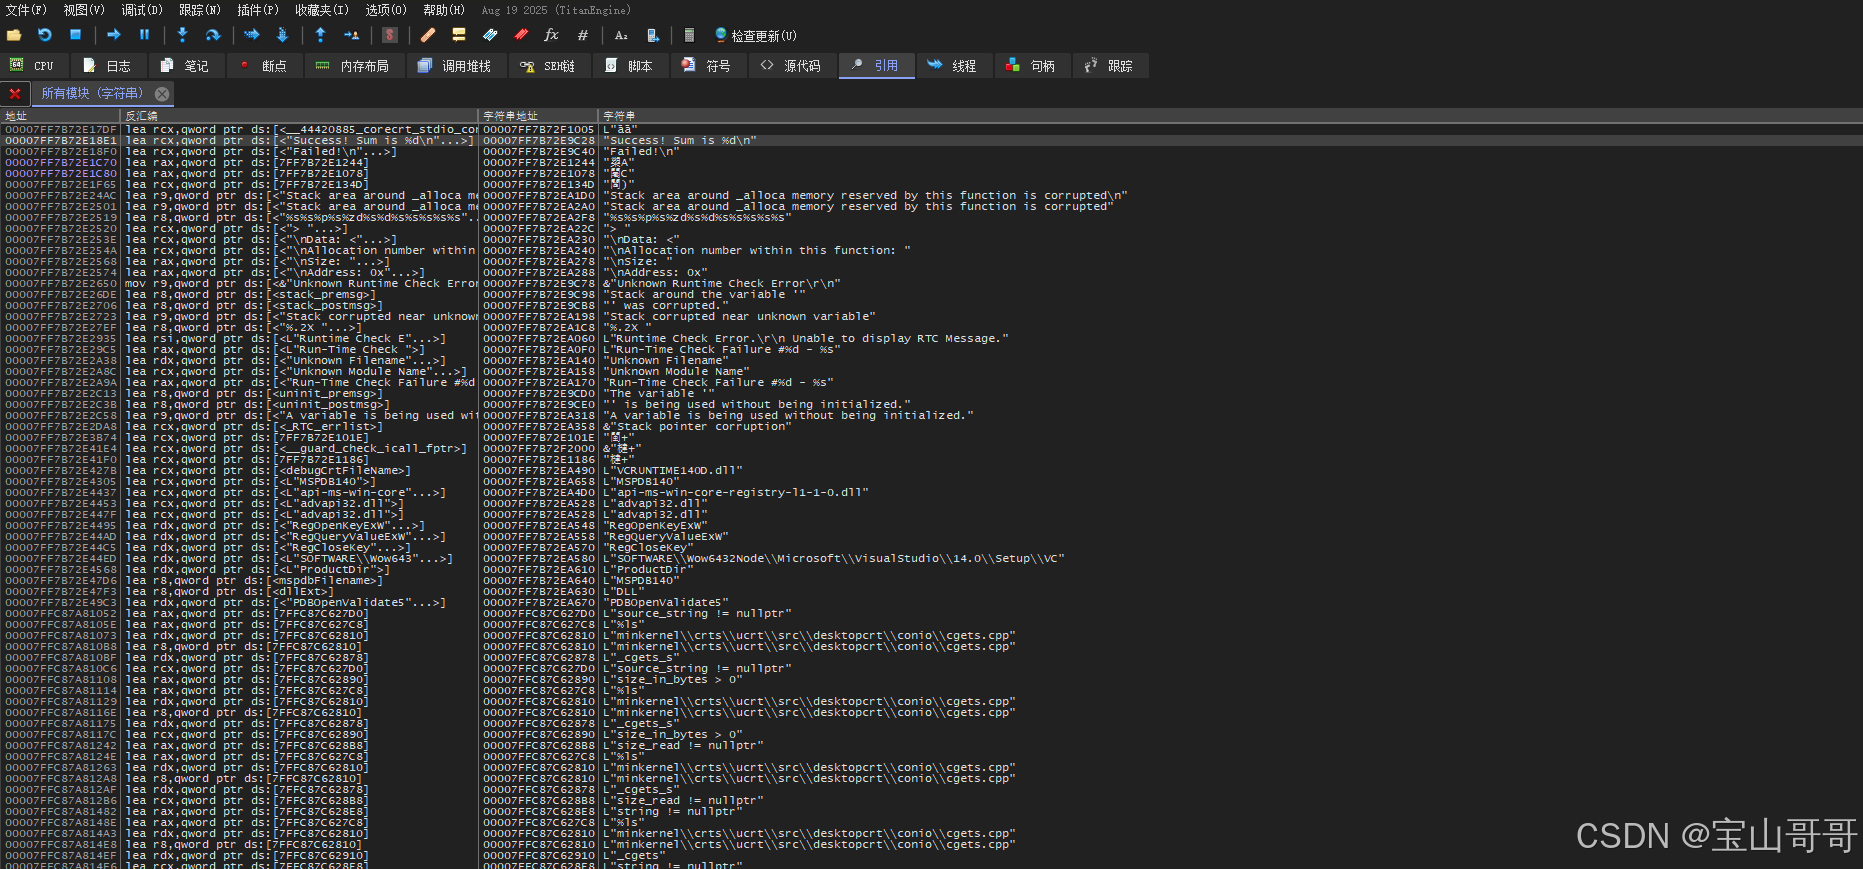Open the Bookmarks red tag icon
This screenshot has height=869, width=1863.
click(x=521, y=35)
